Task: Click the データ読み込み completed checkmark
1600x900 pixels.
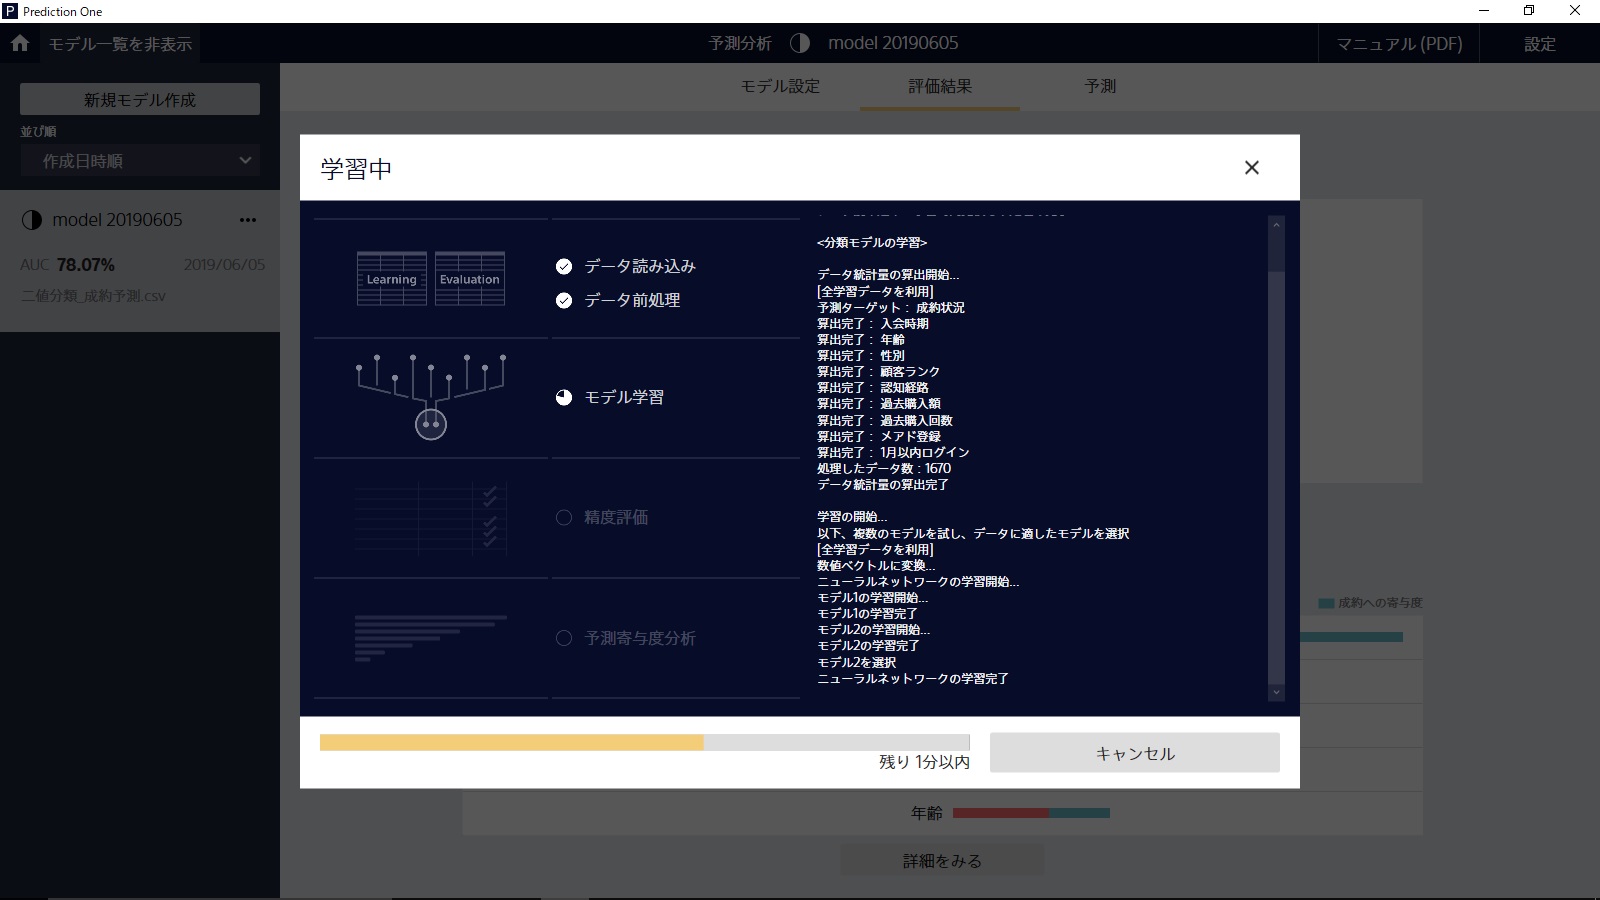Action: [564, 266]
